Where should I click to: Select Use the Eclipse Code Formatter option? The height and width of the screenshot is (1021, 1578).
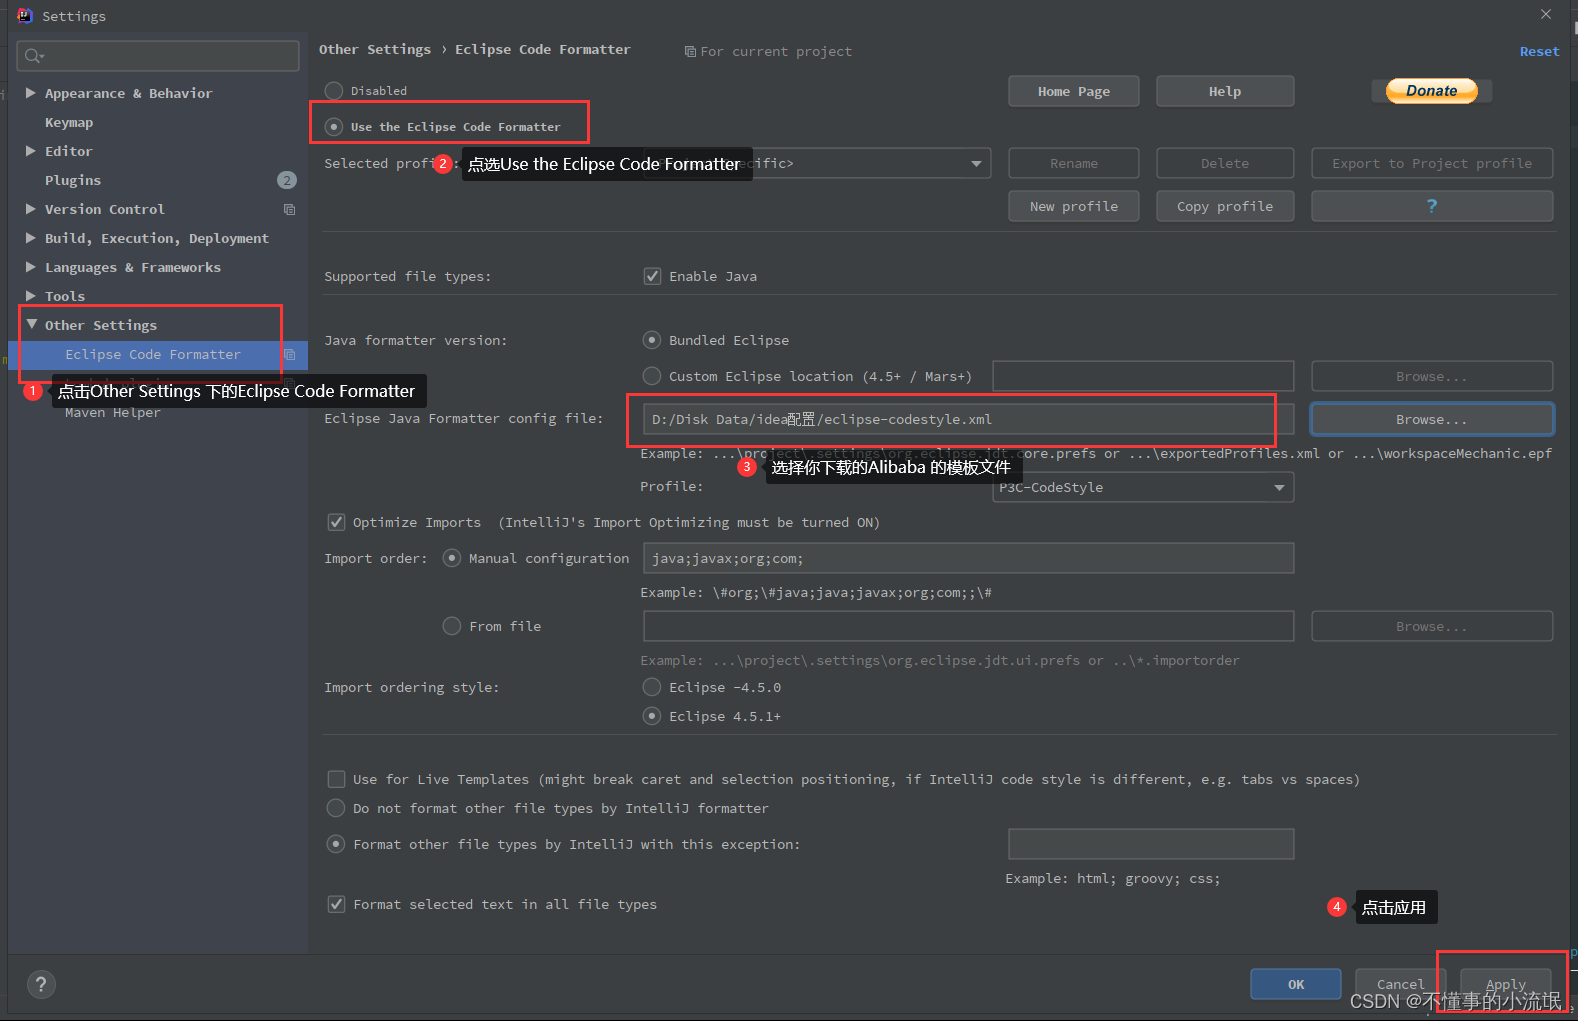[334, 127]
